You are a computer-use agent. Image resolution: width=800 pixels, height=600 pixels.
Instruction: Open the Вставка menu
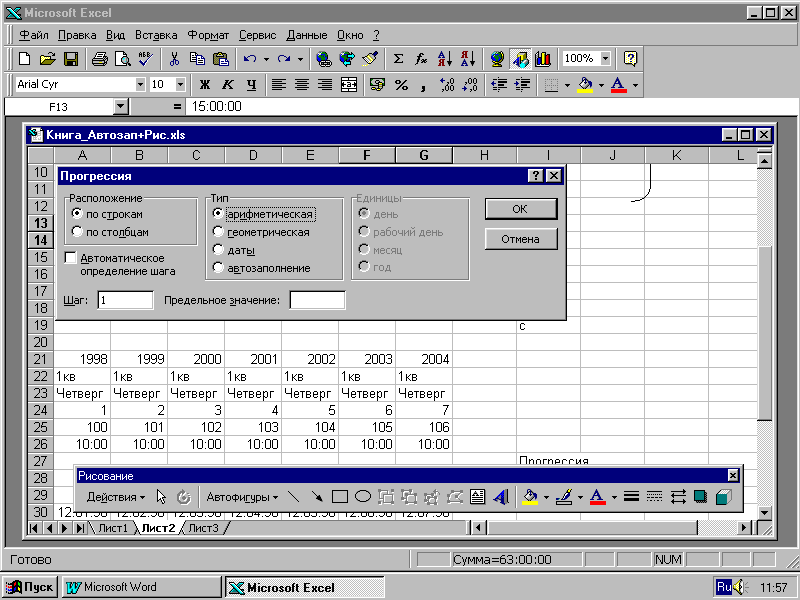click(x=156, y=35)
